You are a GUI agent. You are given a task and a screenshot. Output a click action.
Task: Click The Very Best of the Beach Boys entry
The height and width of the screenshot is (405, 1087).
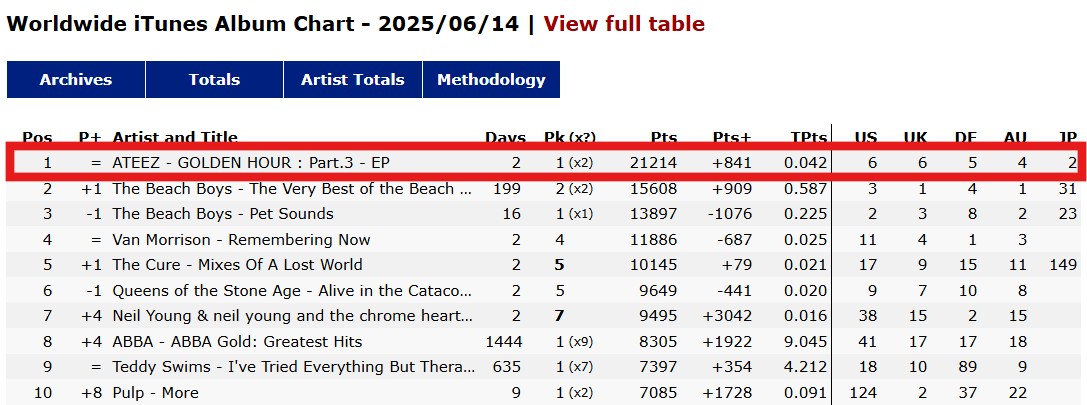click(x=293, y=189)
